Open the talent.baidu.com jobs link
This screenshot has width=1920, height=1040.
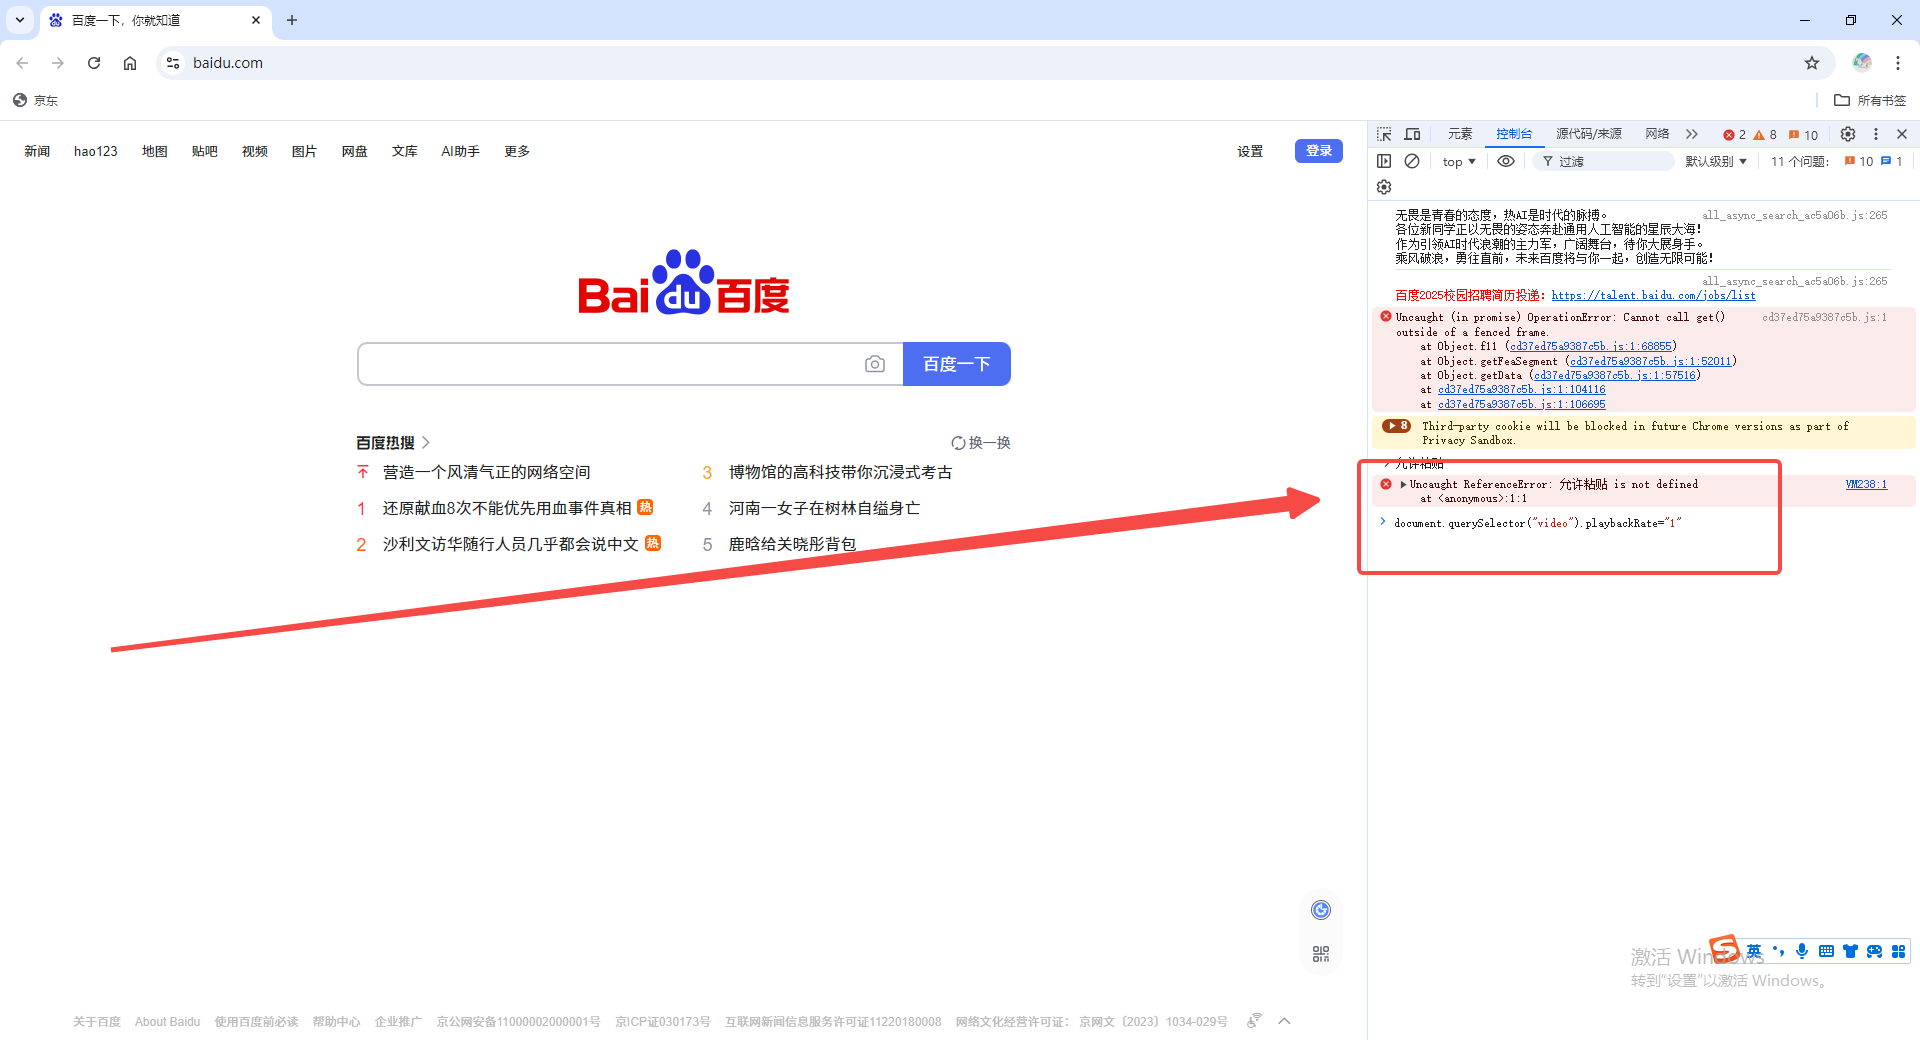[x=1654, y=295]
